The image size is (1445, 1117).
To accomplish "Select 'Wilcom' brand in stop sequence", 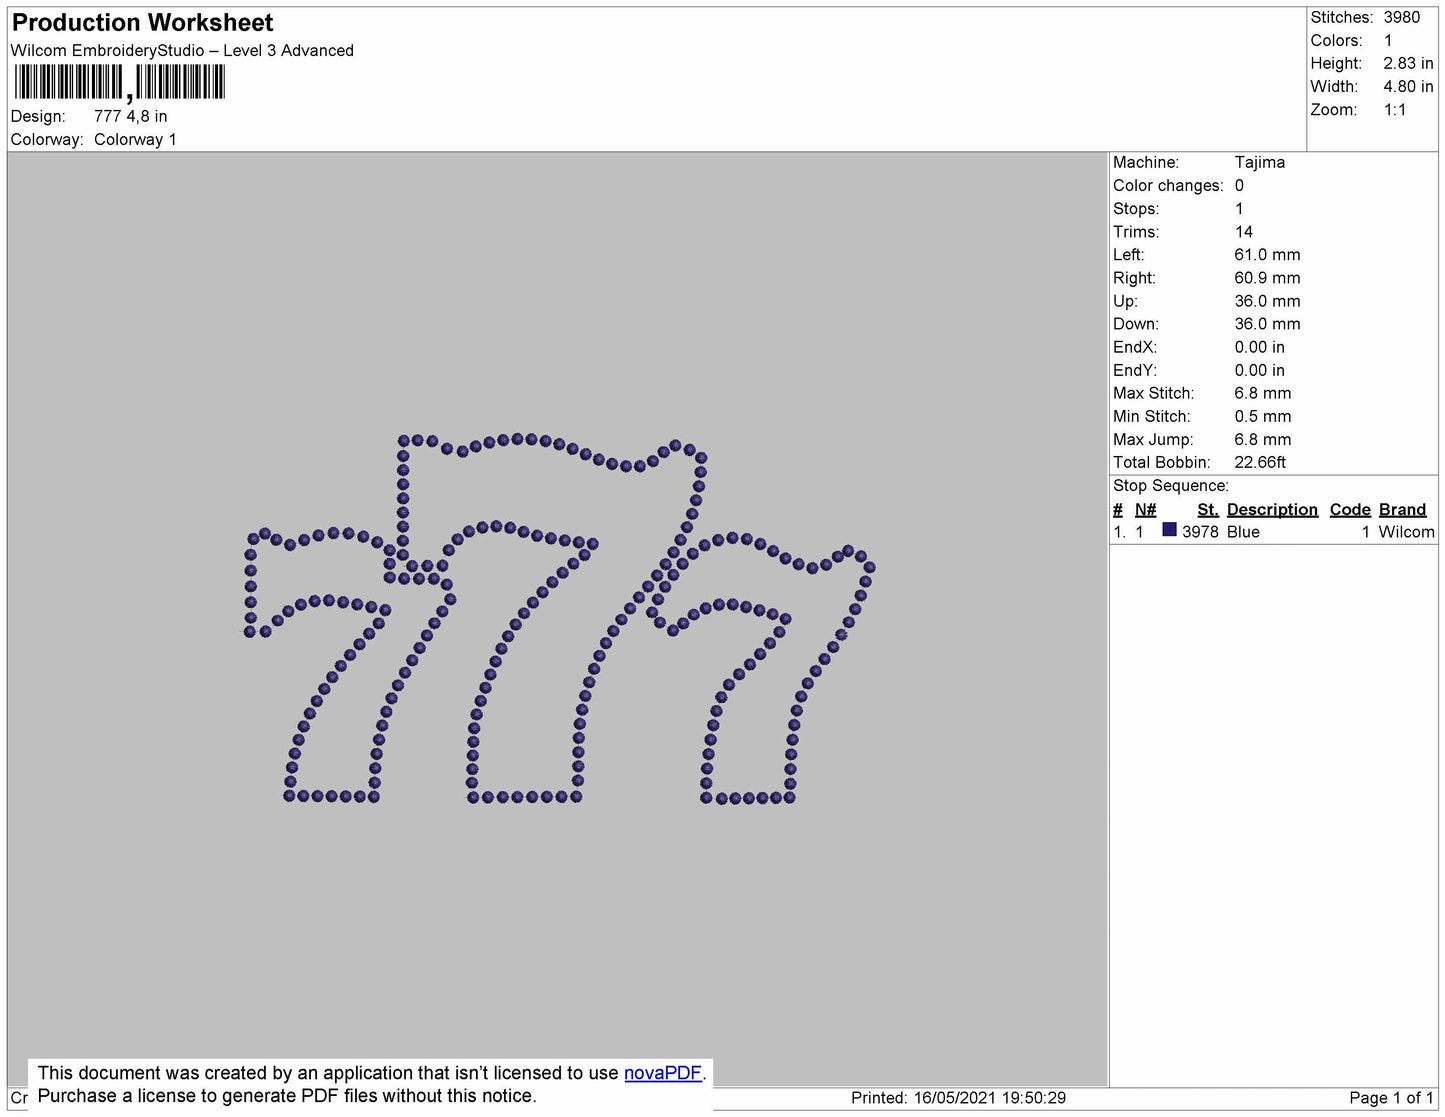I will click(x=1406, y=532).
